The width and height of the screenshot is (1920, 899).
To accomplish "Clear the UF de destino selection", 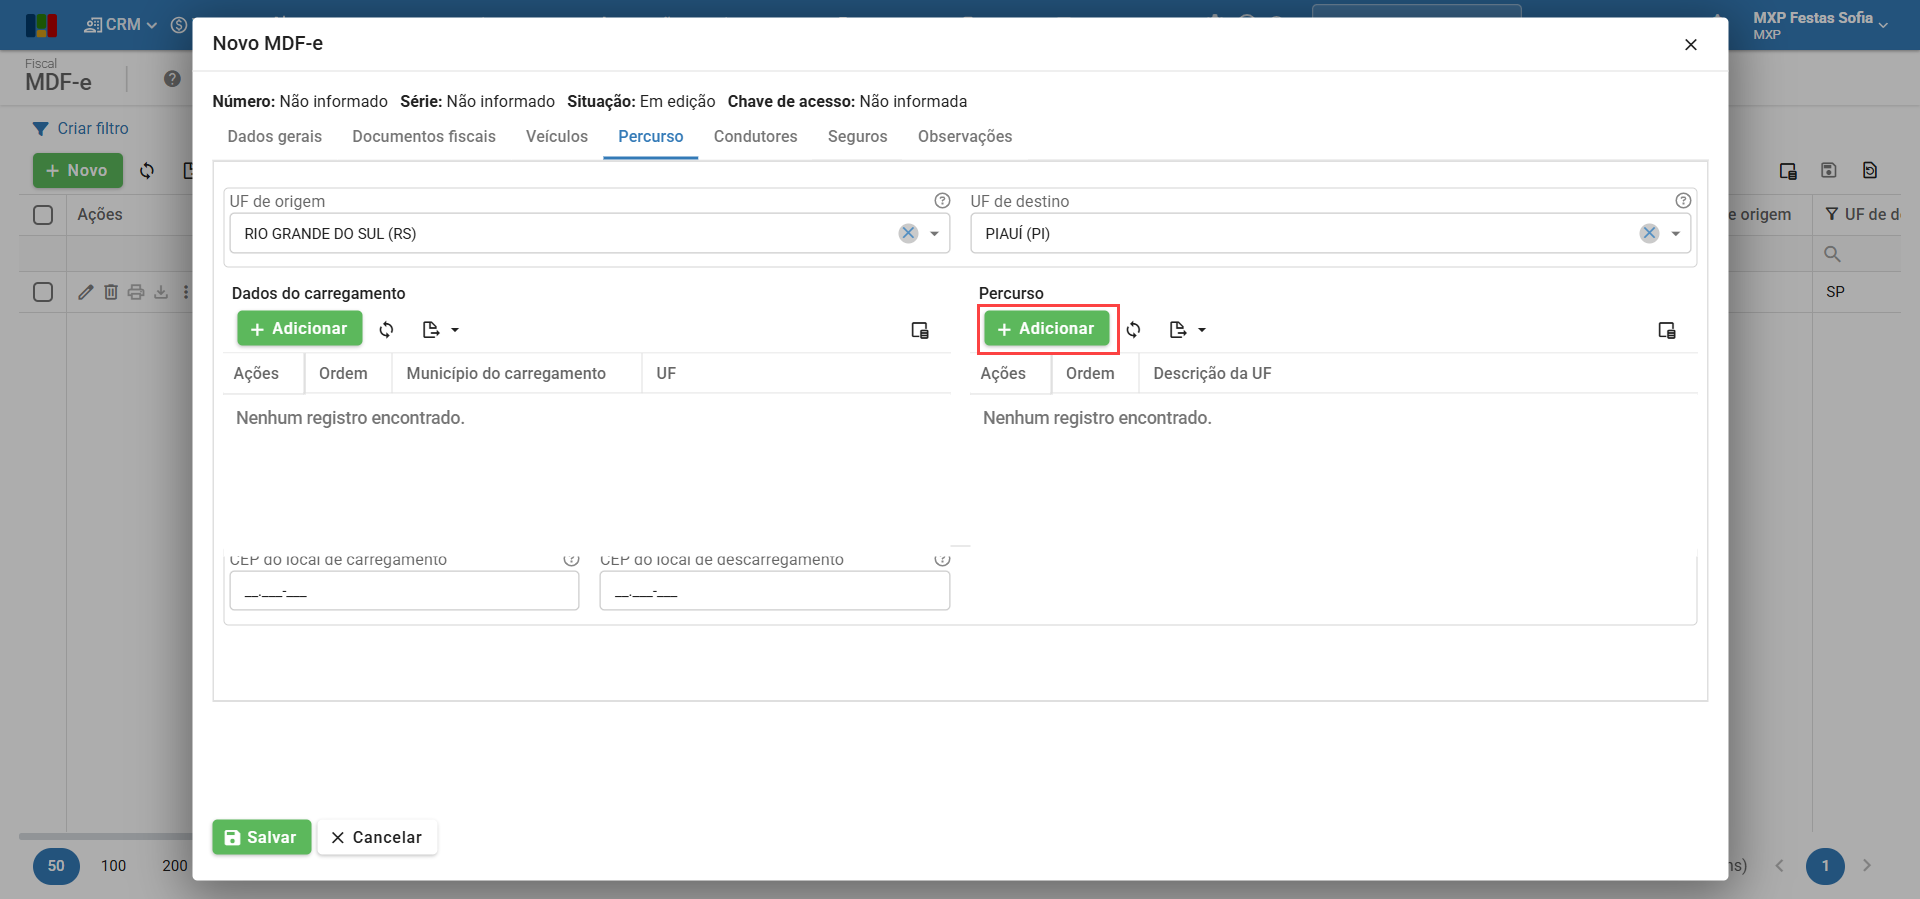I will (1649, 233).
